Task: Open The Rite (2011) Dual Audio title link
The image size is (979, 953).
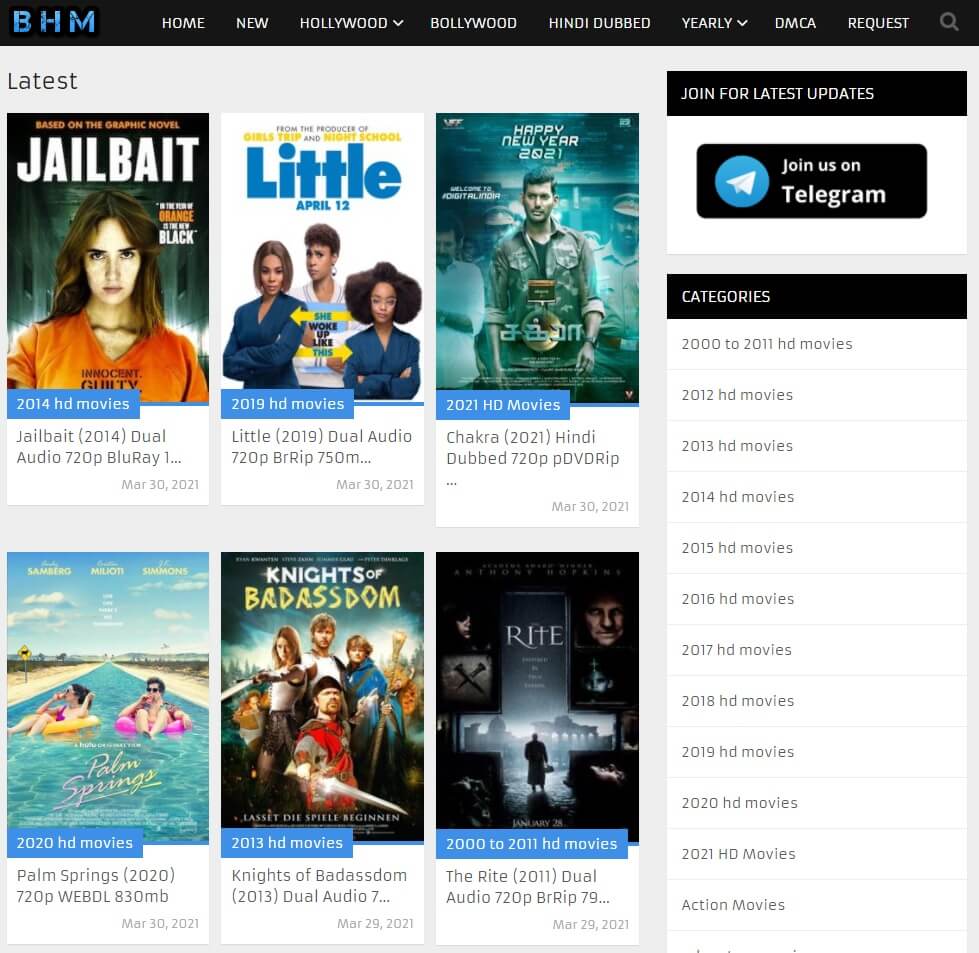Action: click(x=528, y=887)
